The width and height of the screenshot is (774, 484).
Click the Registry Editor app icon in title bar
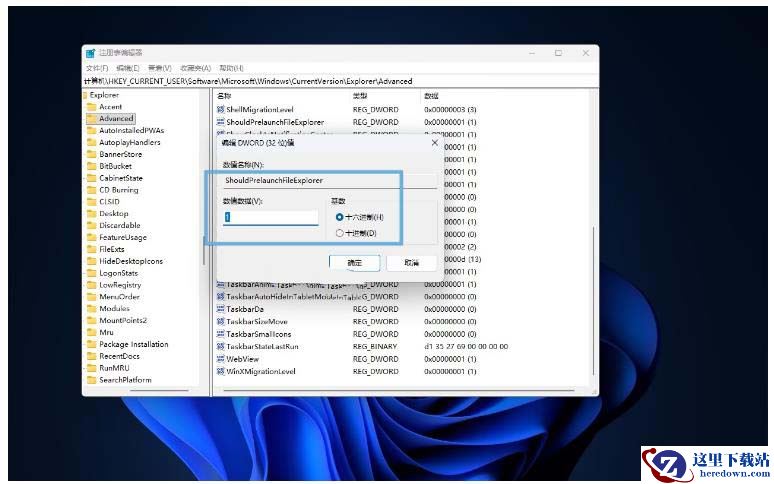(x=91, y=53)
